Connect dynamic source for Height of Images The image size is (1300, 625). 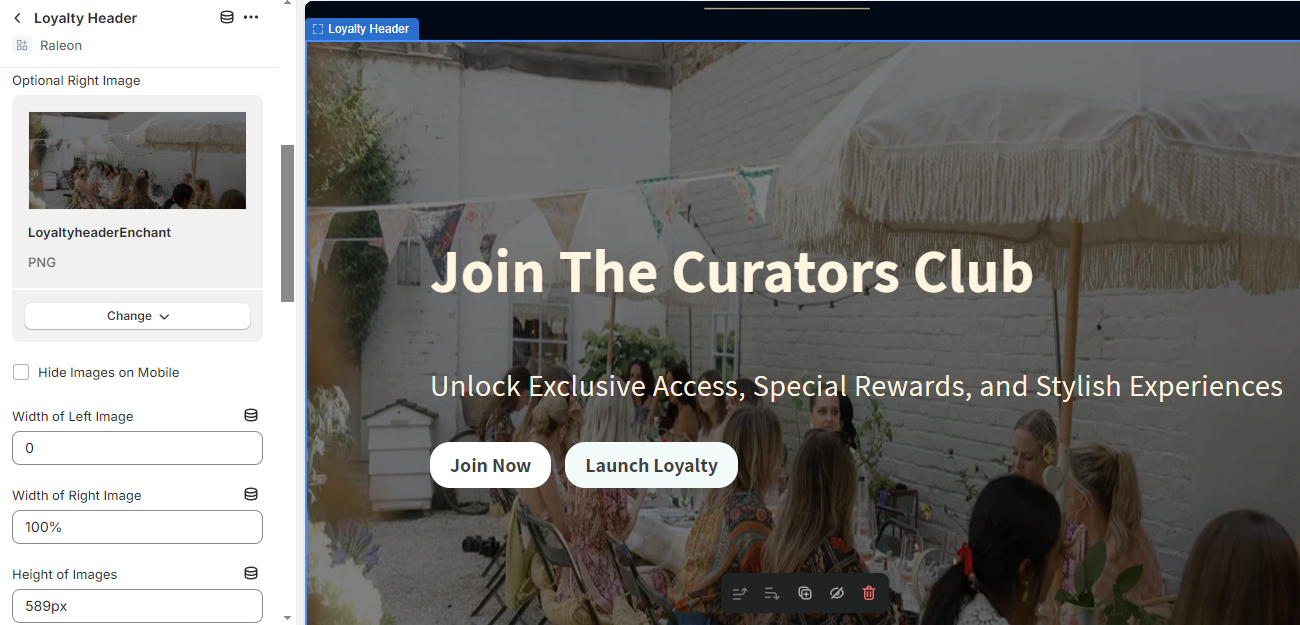pos(251,573)
